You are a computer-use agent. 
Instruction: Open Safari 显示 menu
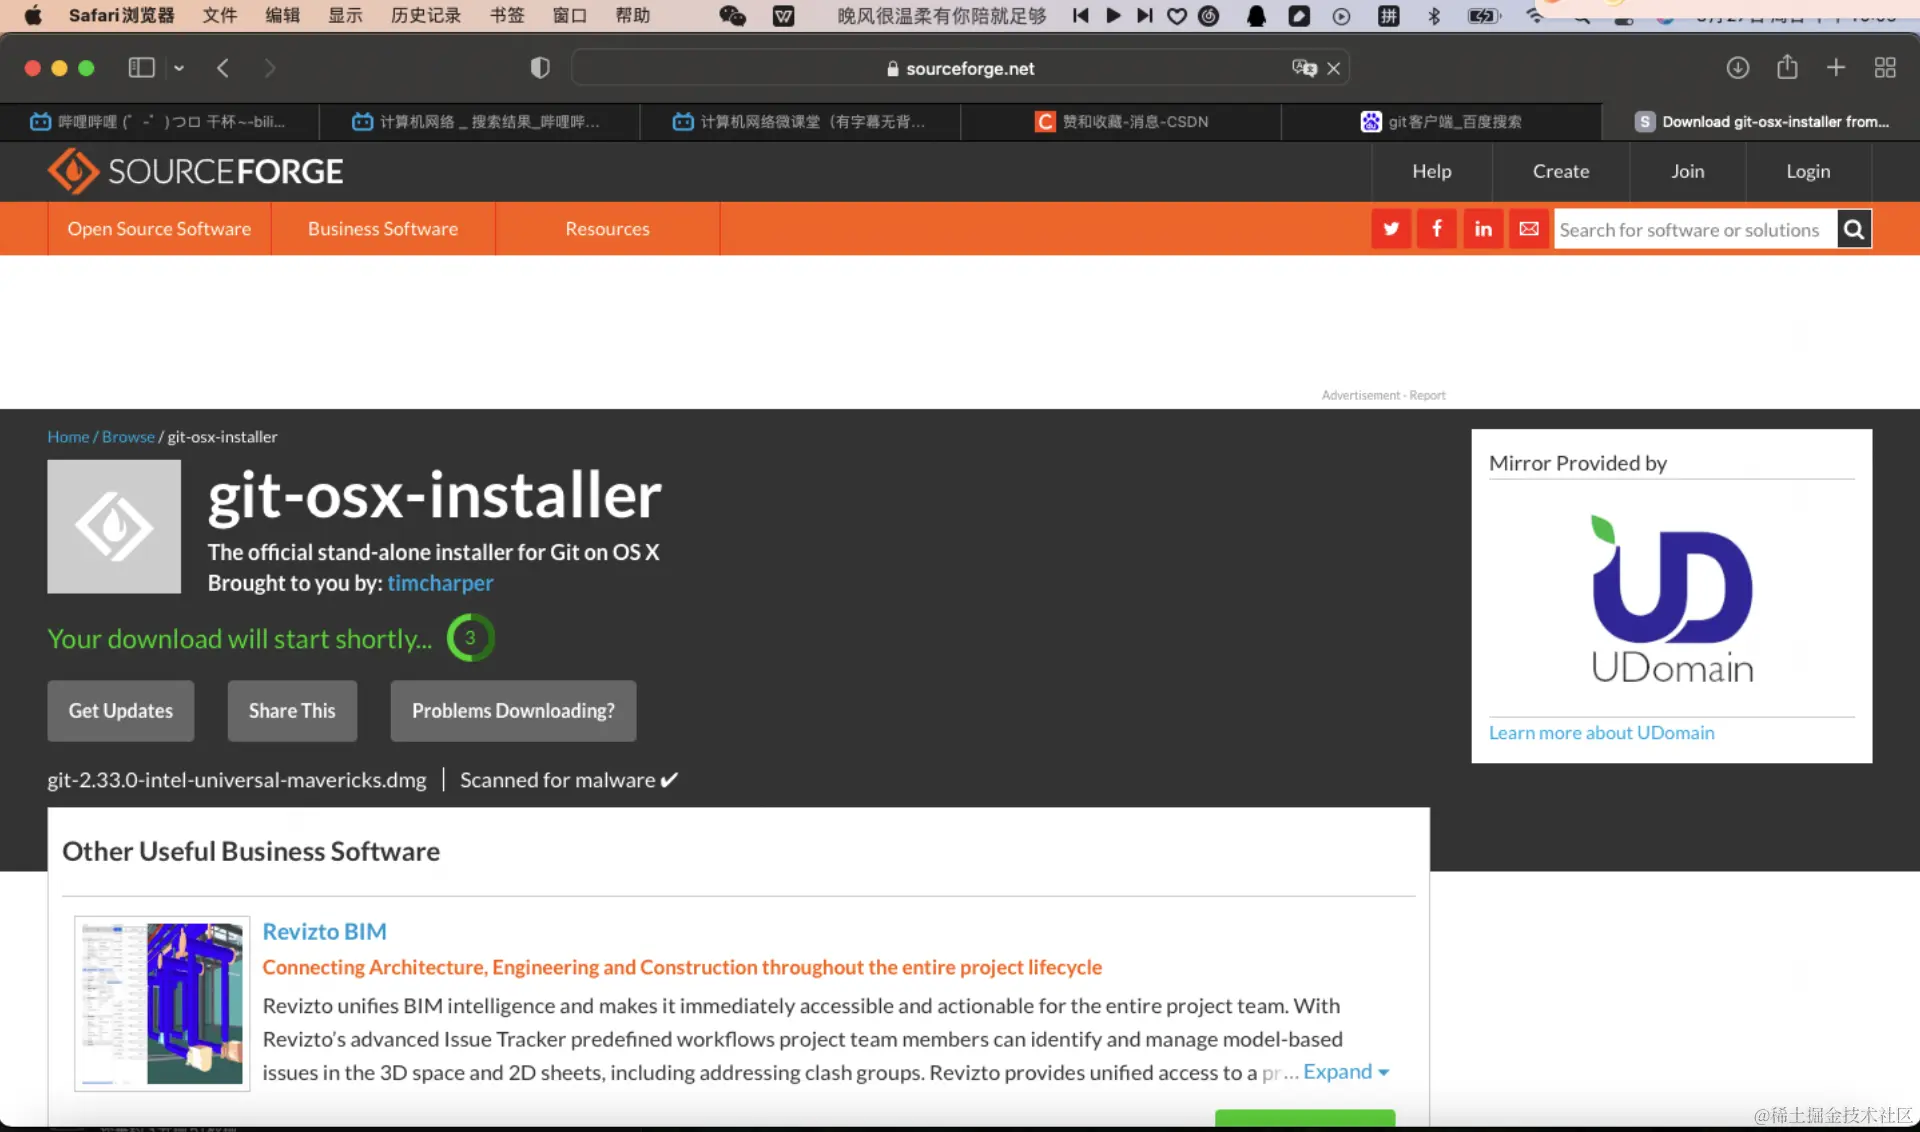[x=345, y=15]
